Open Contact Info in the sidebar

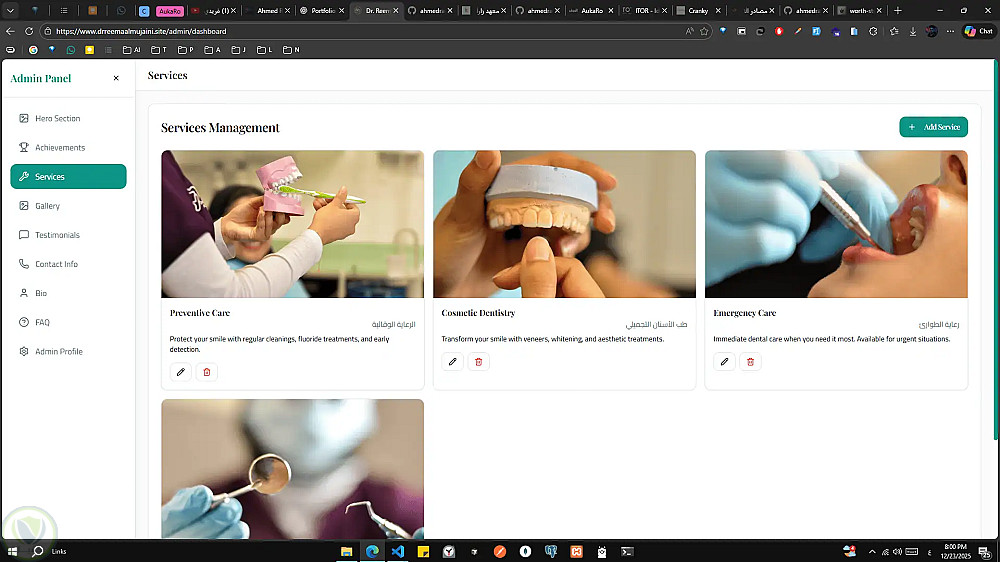click(x=68, y=264)
